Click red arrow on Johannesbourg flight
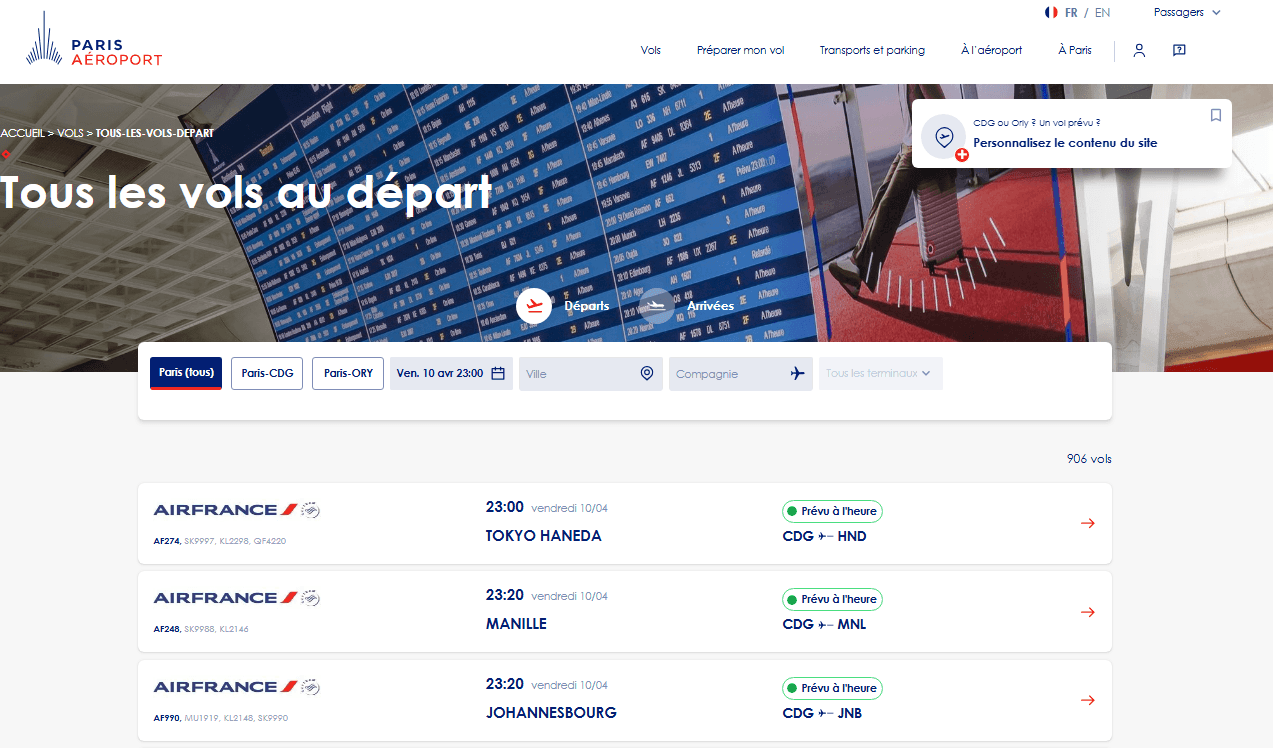Viewport: 1273px width, 748px height. tap(1088, 700)
